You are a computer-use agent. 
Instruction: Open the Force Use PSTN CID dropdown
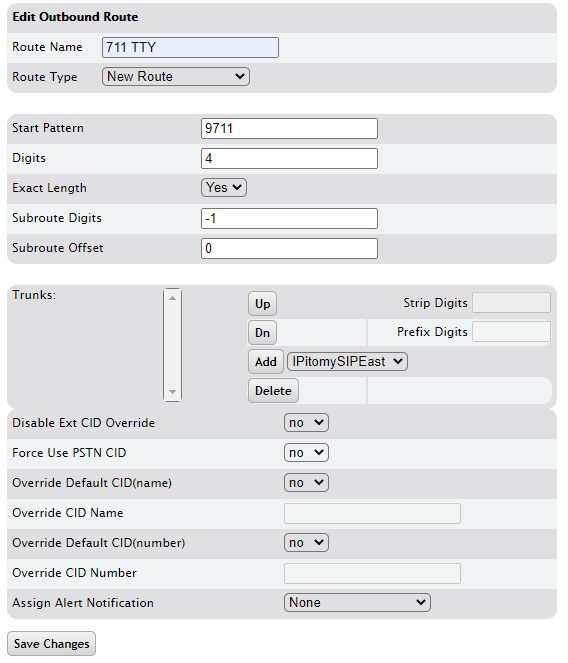306,452
